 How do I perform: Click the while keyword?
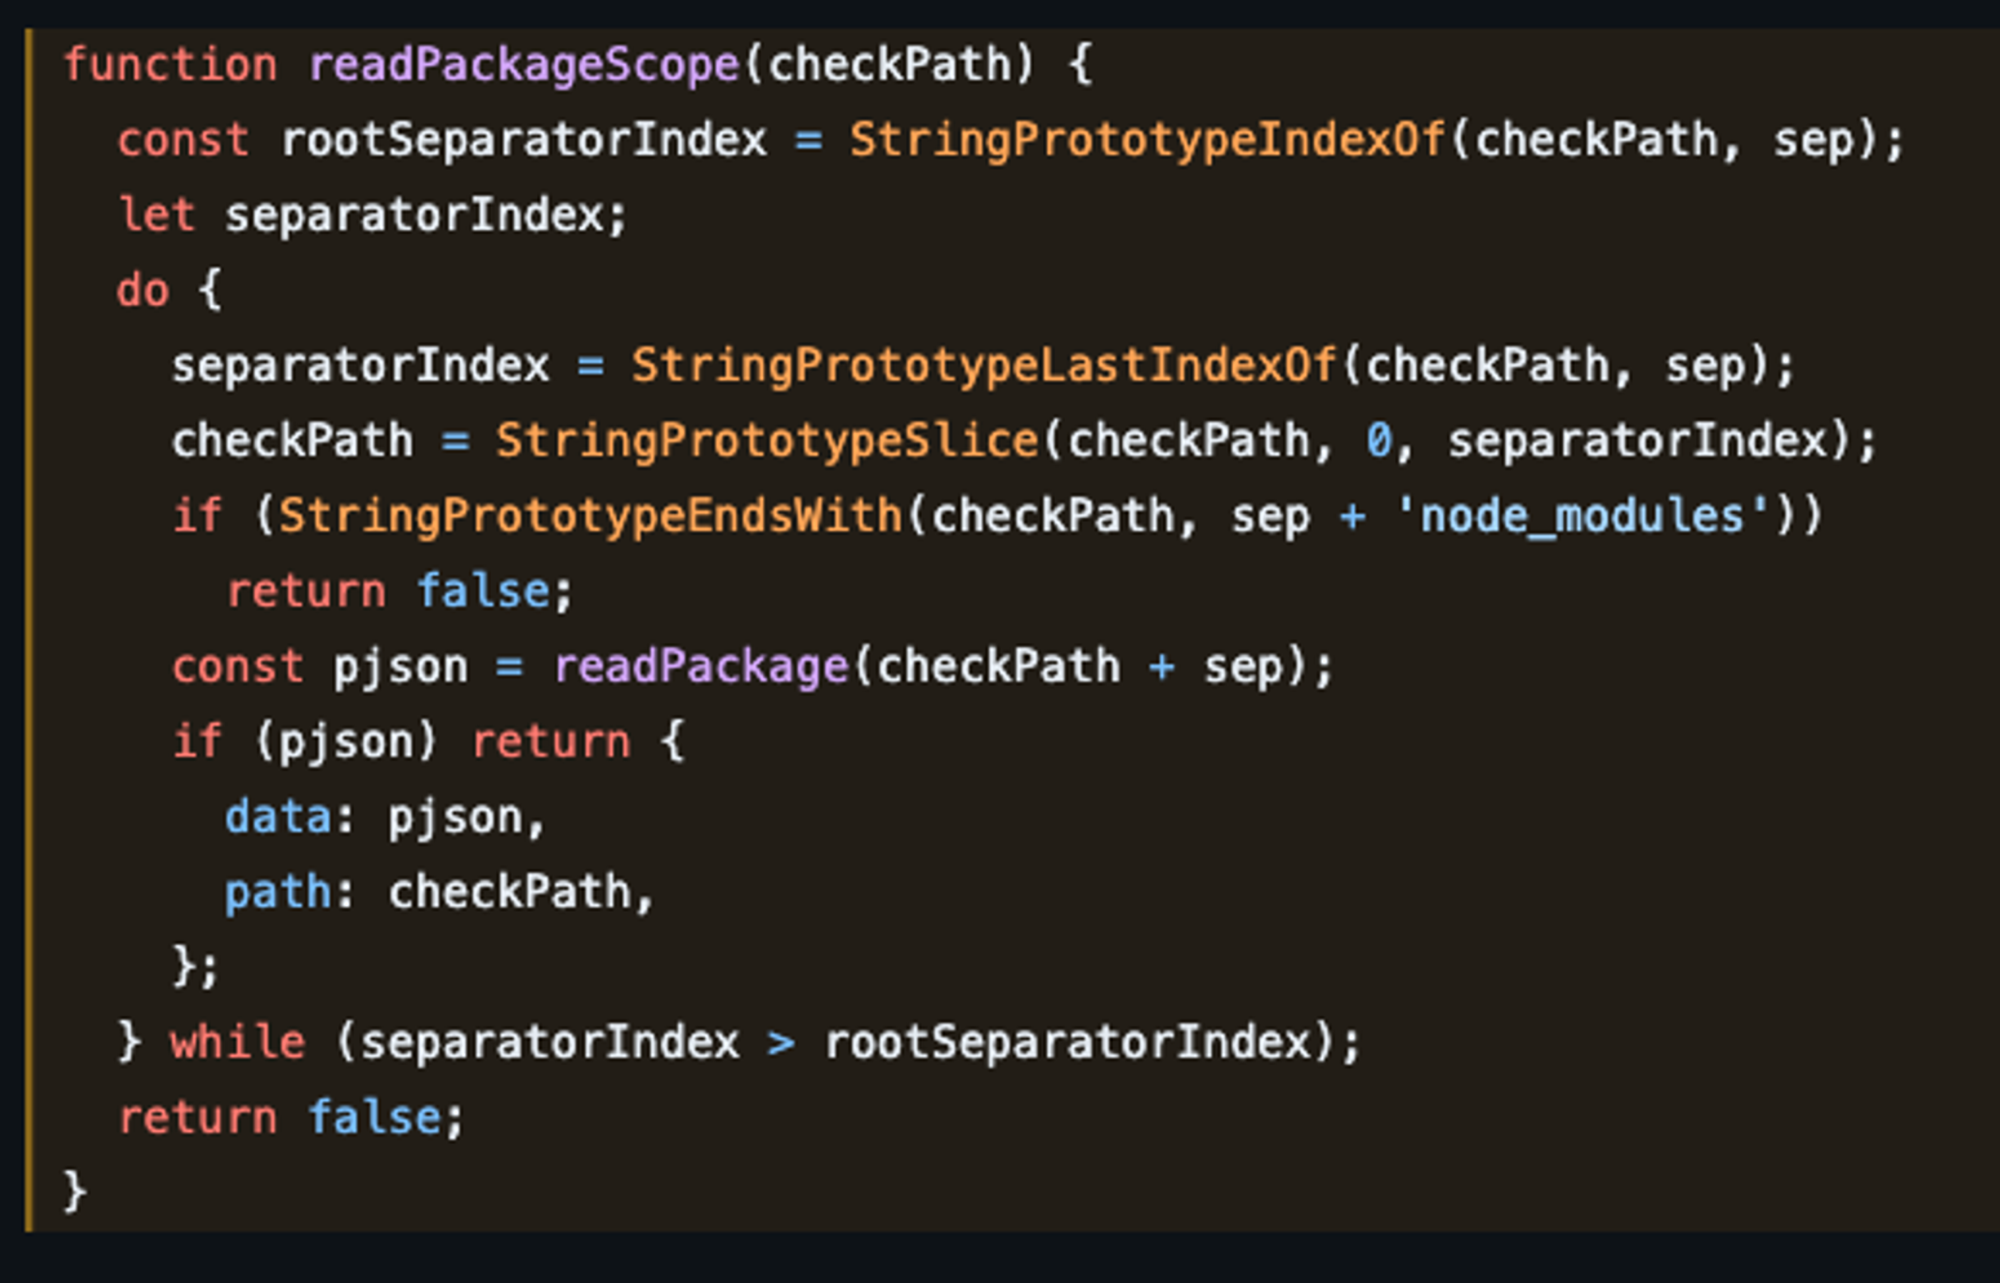[x=237, y=1043]
